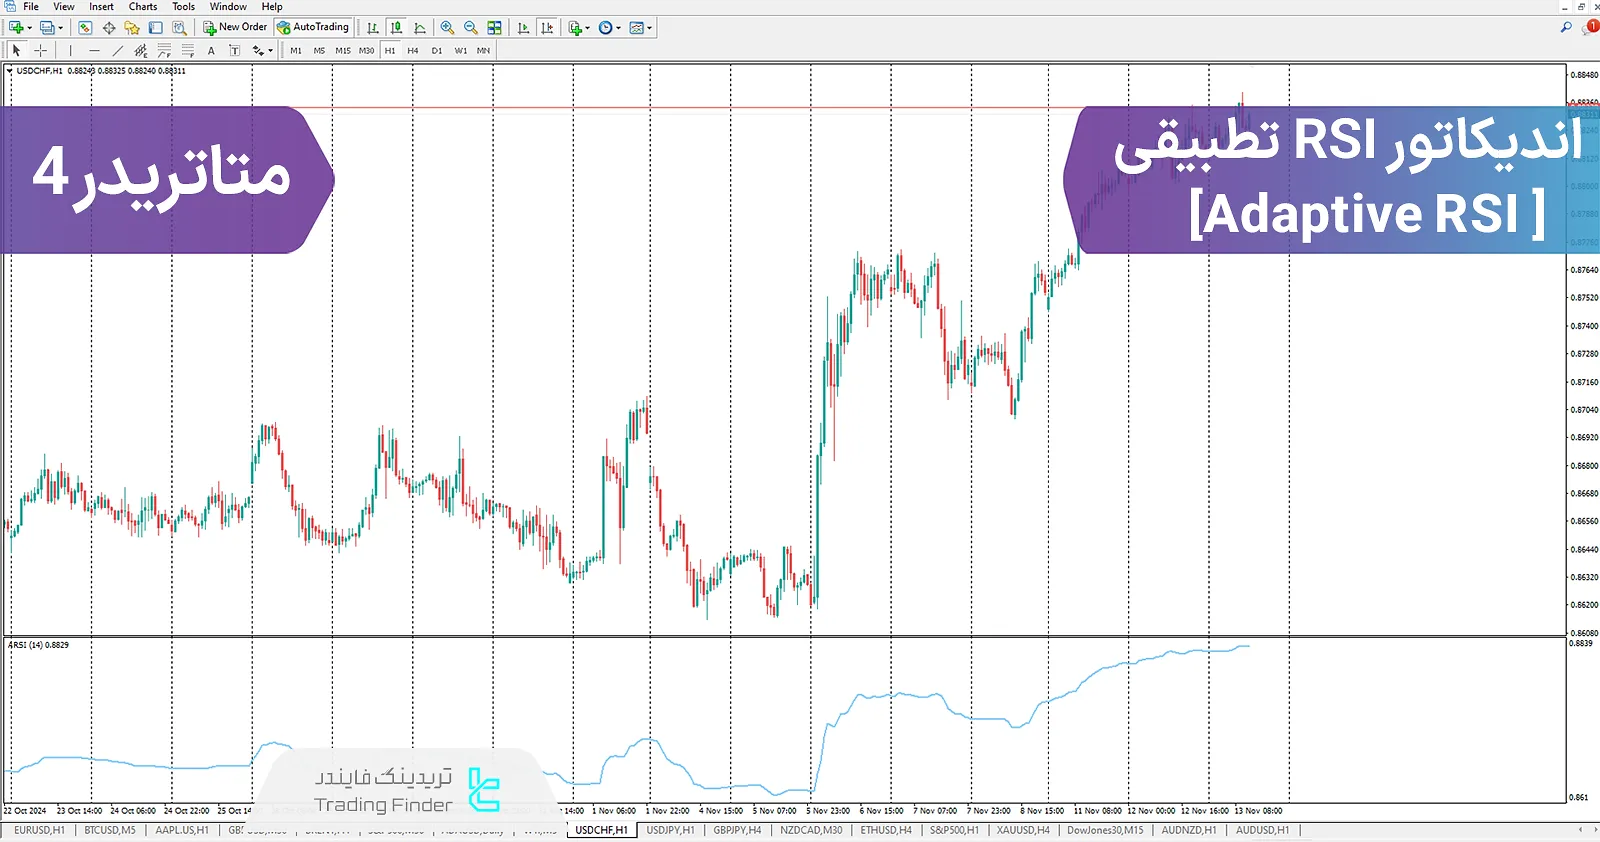
Task: Set timeframe to M15
Action: click(343, 50)
